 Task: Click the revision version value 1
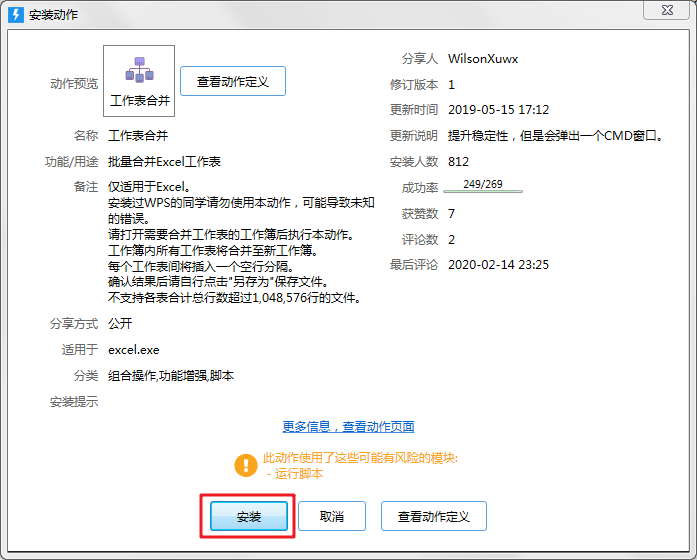click(x=452, y=84)
